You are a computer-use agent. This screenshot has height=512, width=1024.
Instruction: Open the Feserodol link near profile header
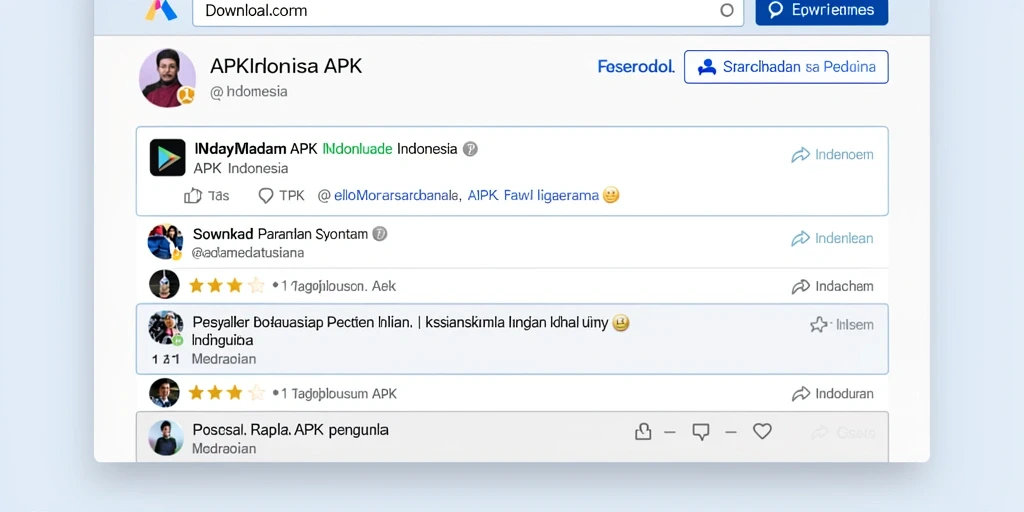coord(636,67)
